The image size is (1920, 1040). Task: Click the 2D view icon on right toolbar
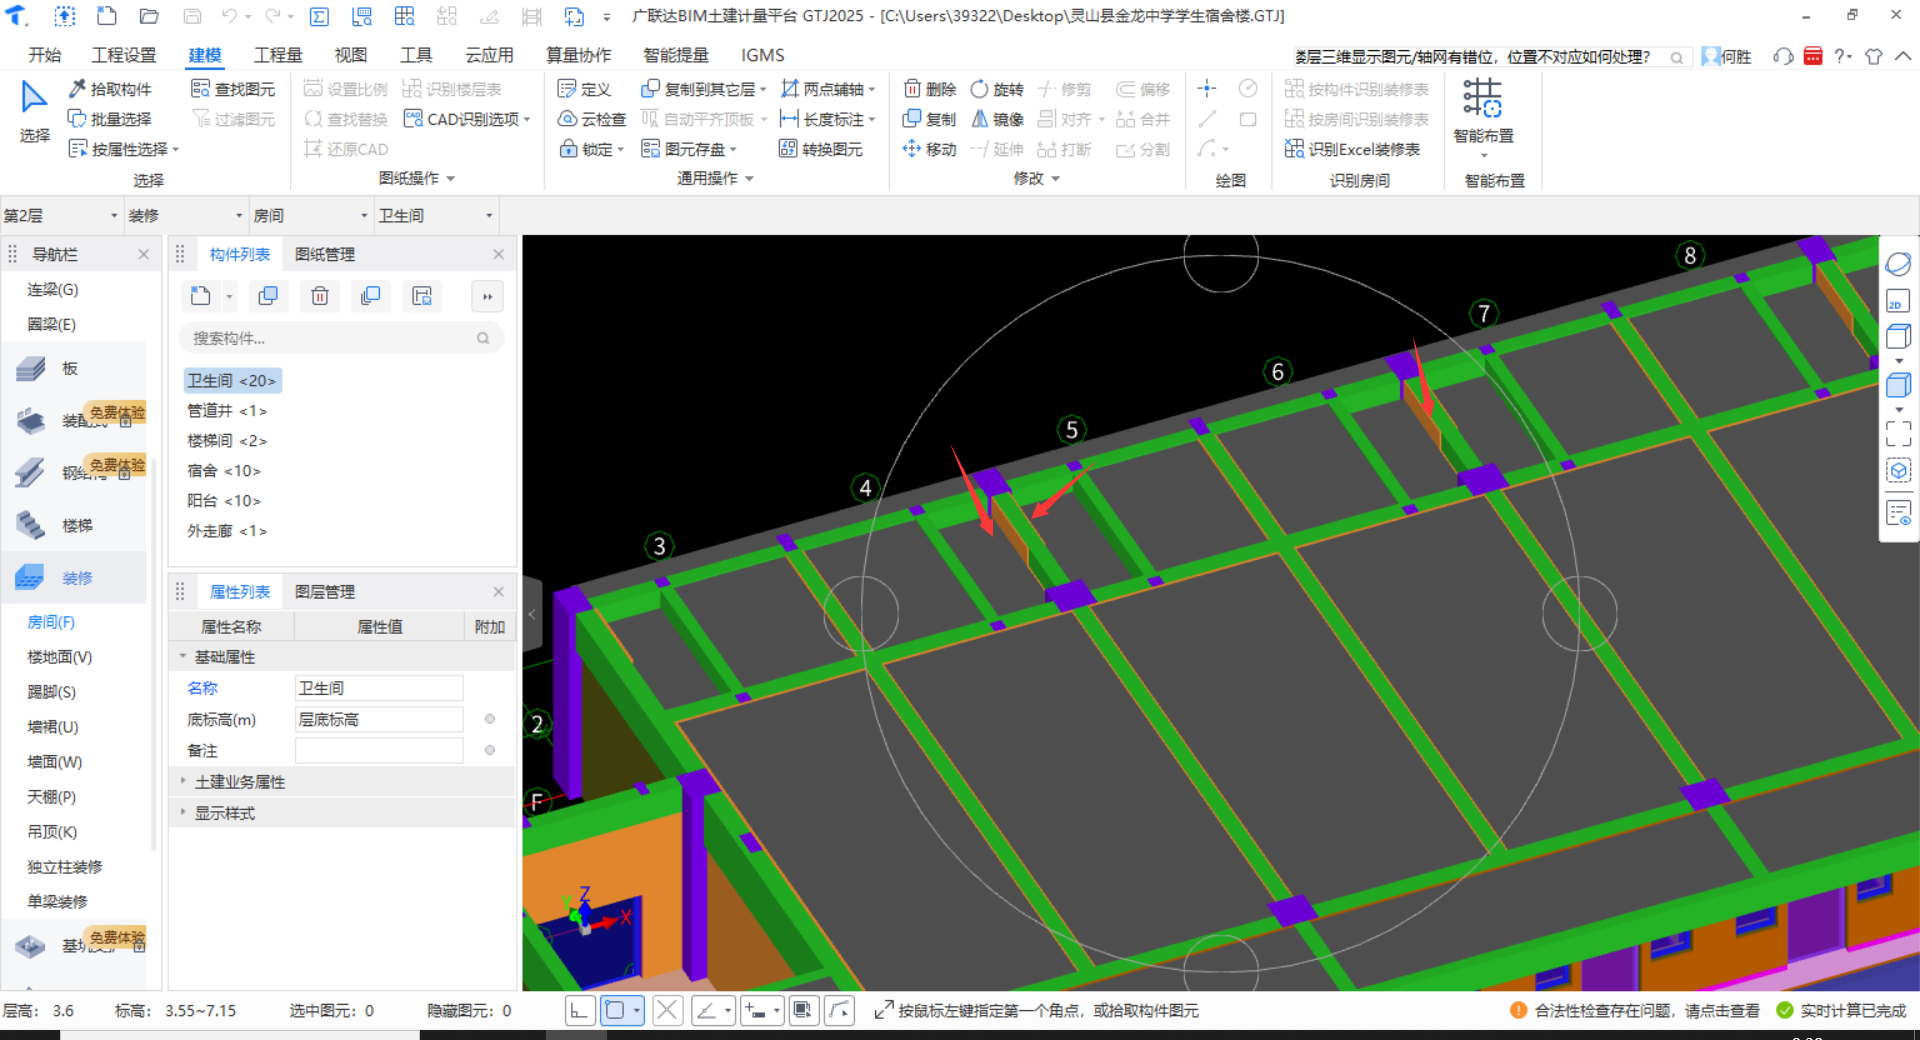[x=1897, y=301]
